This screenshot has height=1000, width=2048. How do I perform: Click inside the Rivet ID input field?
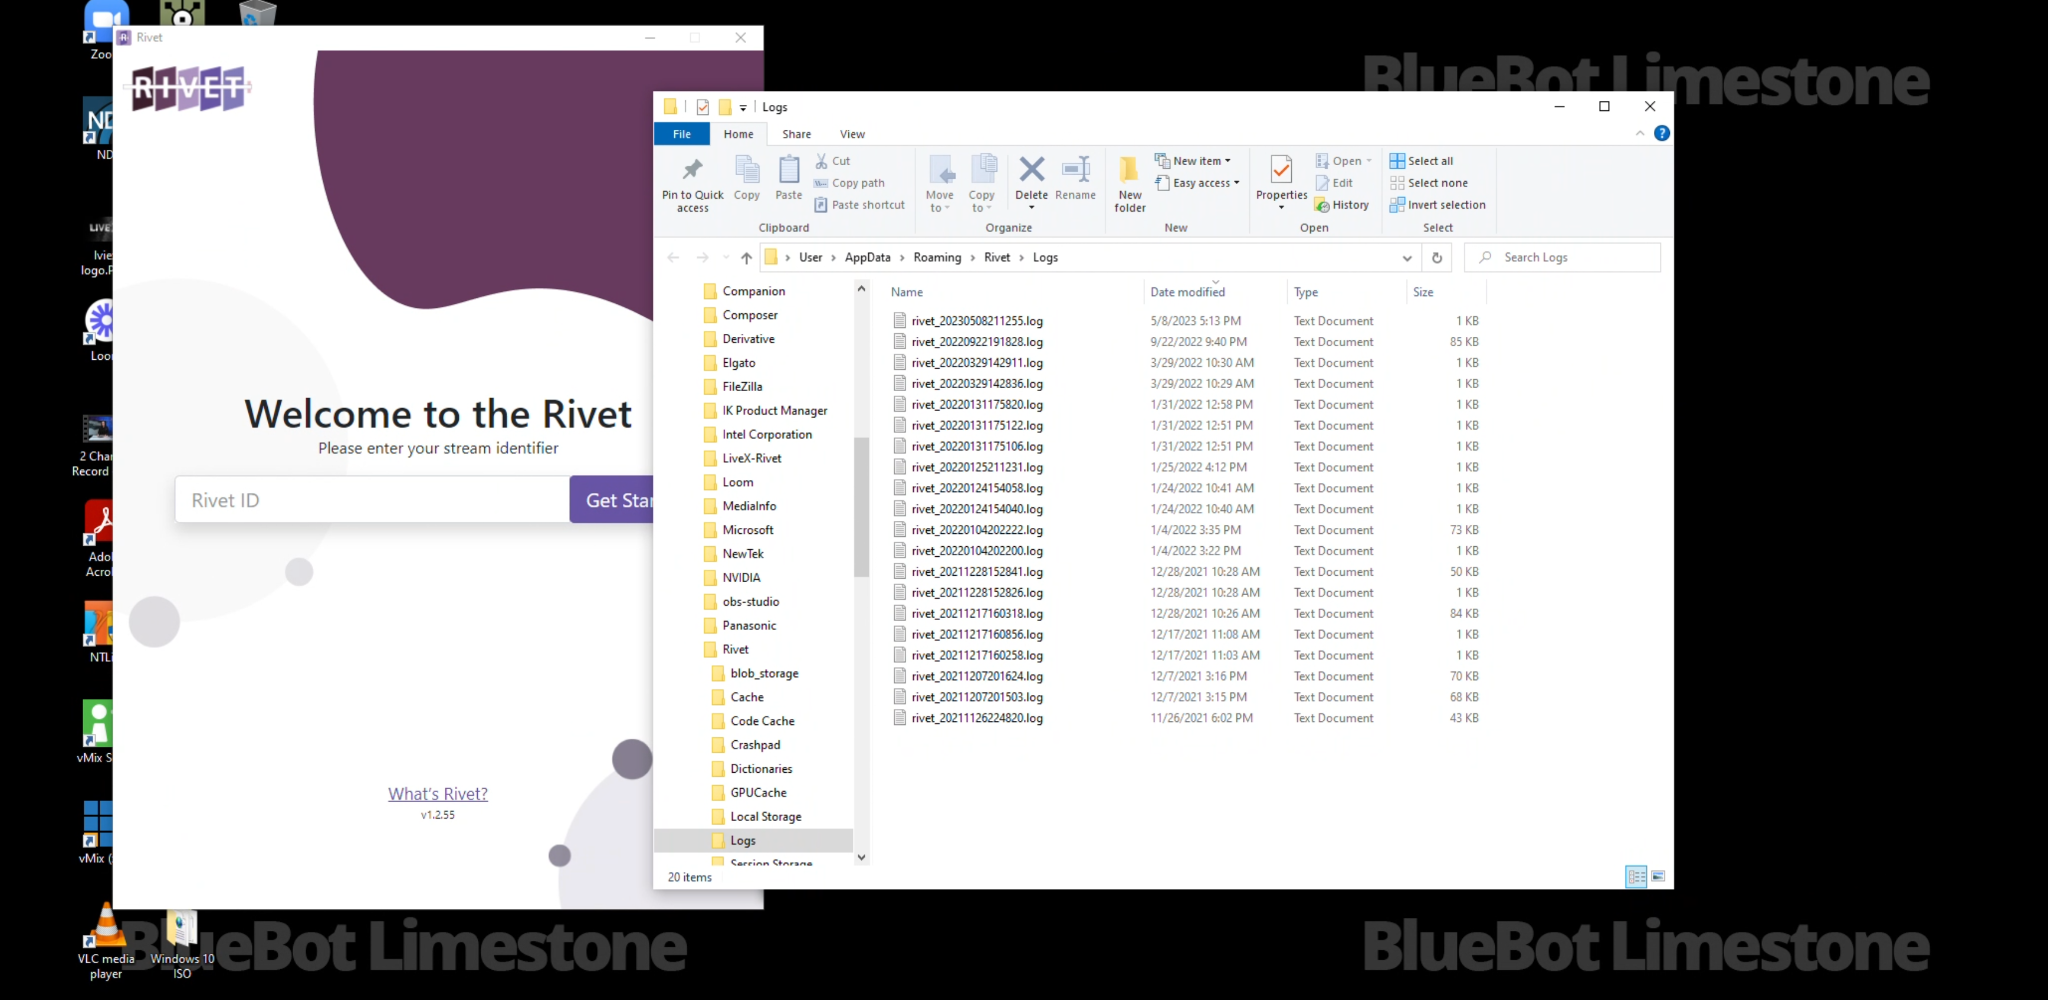372,500
